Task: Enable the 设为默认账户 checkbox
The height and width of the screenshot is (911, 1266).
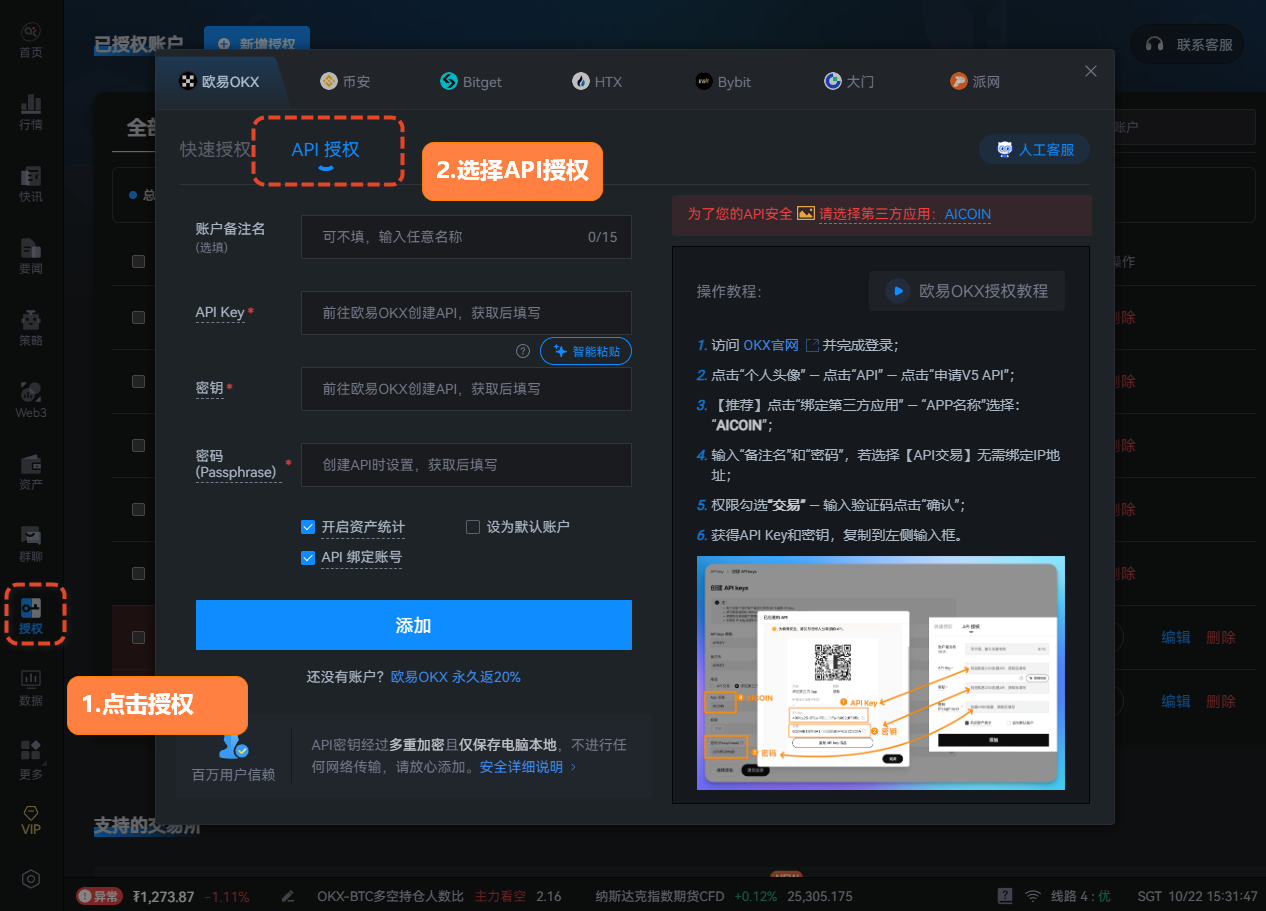Action: click(x=473, y=527)
